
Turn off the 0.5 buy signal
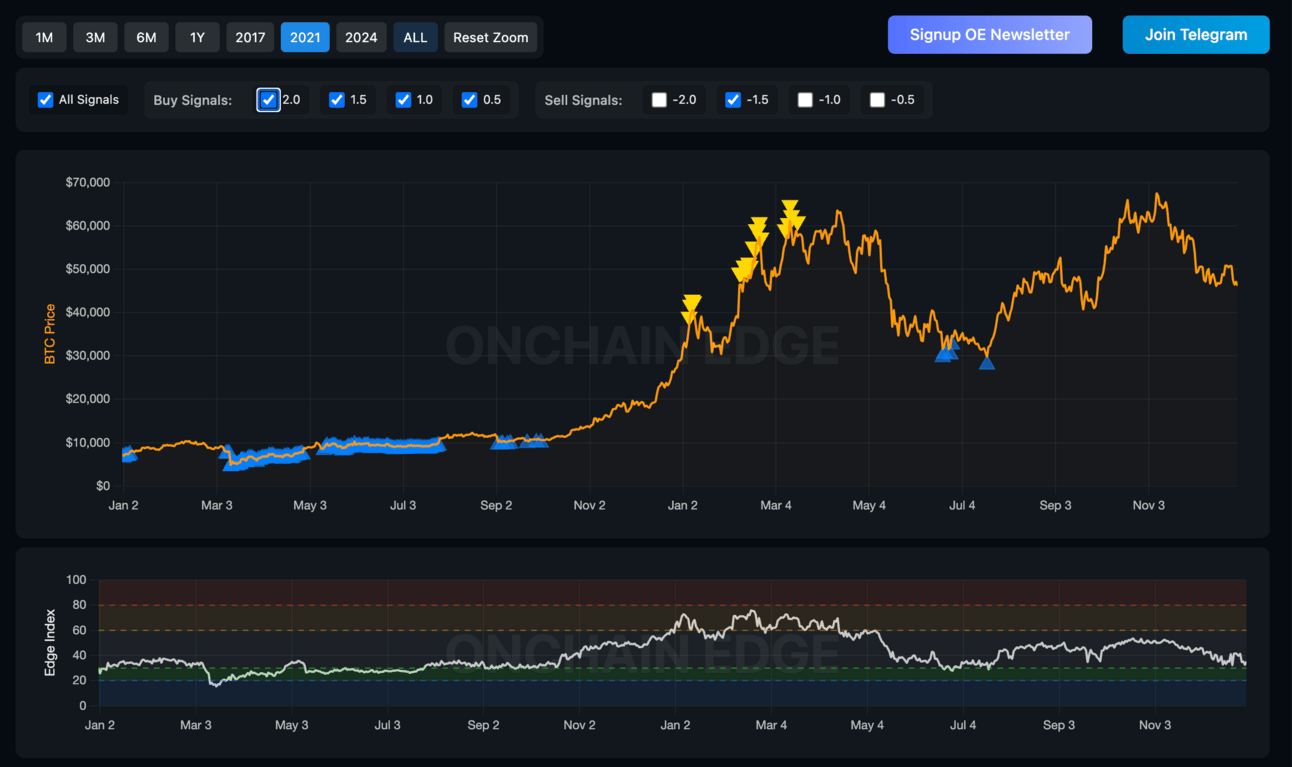[469, 100]
